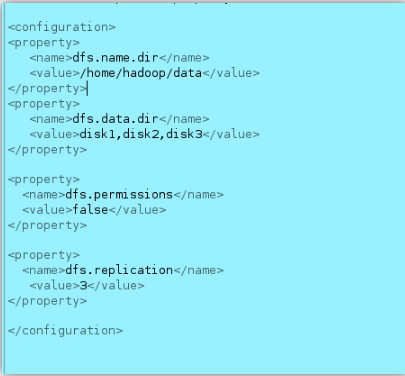
Task: Click the false value text
Action: [x=90, y=210]
